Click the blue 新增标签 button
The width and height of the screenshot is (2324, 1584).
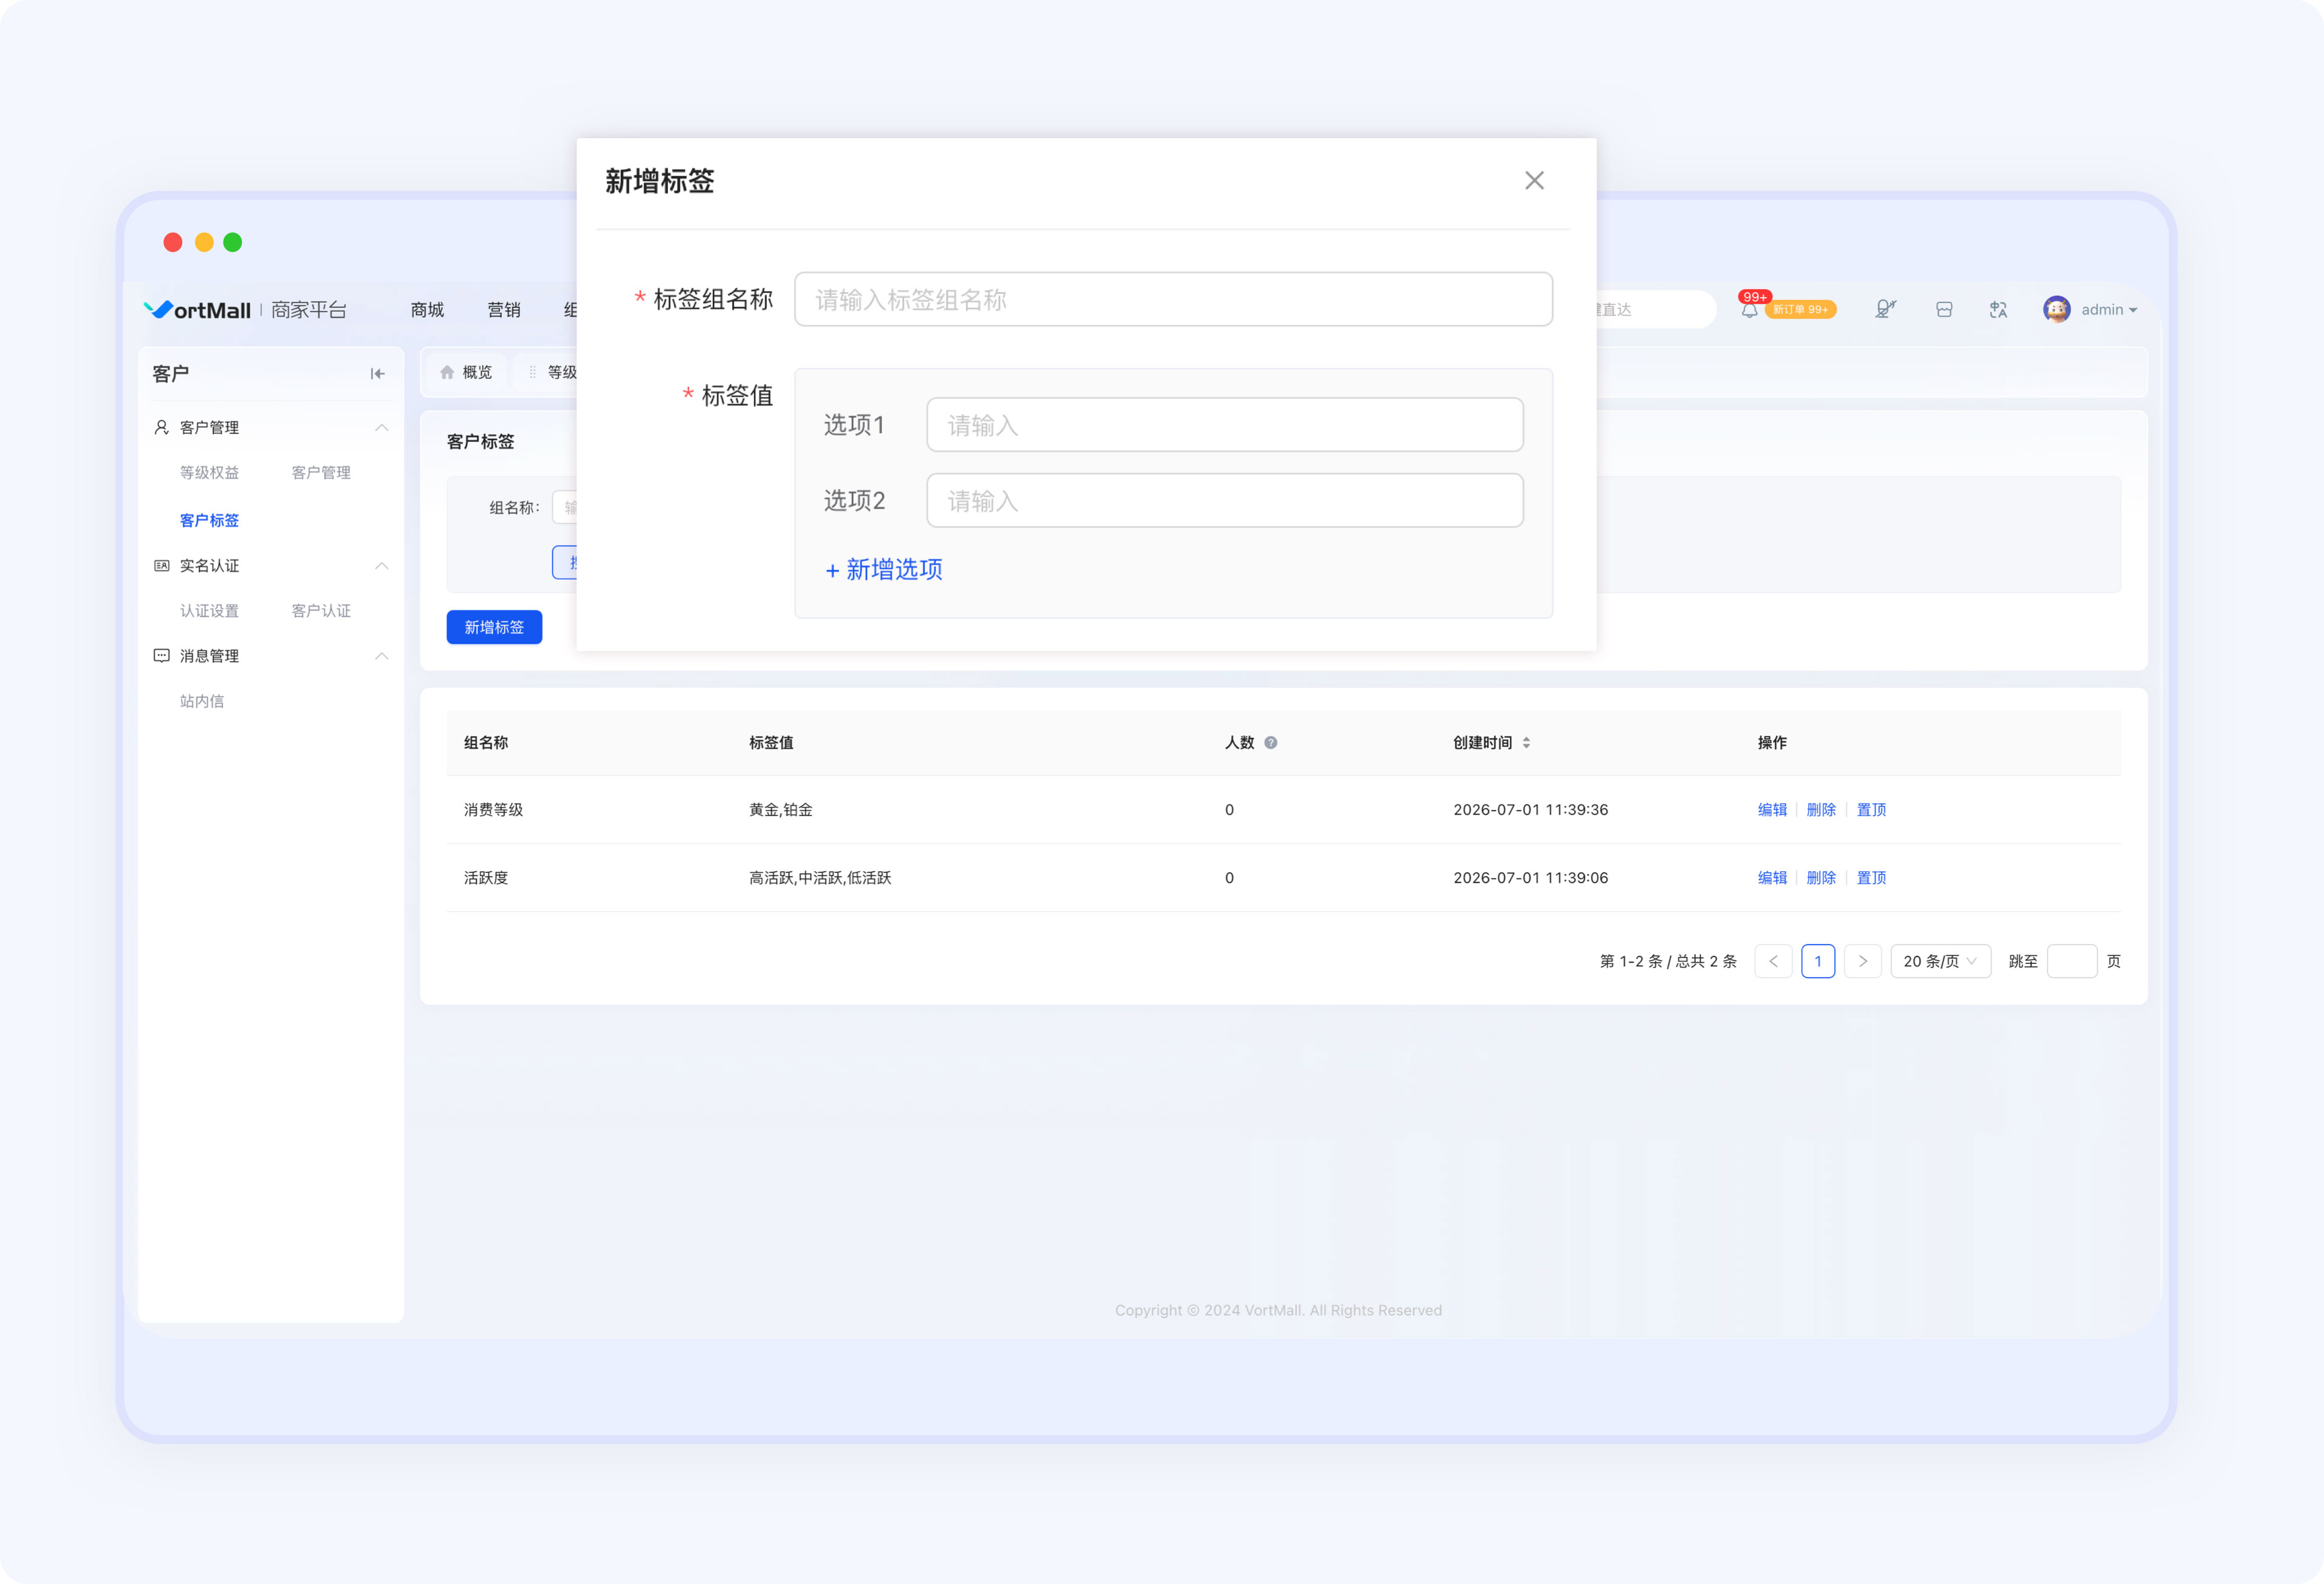(494, 627)
